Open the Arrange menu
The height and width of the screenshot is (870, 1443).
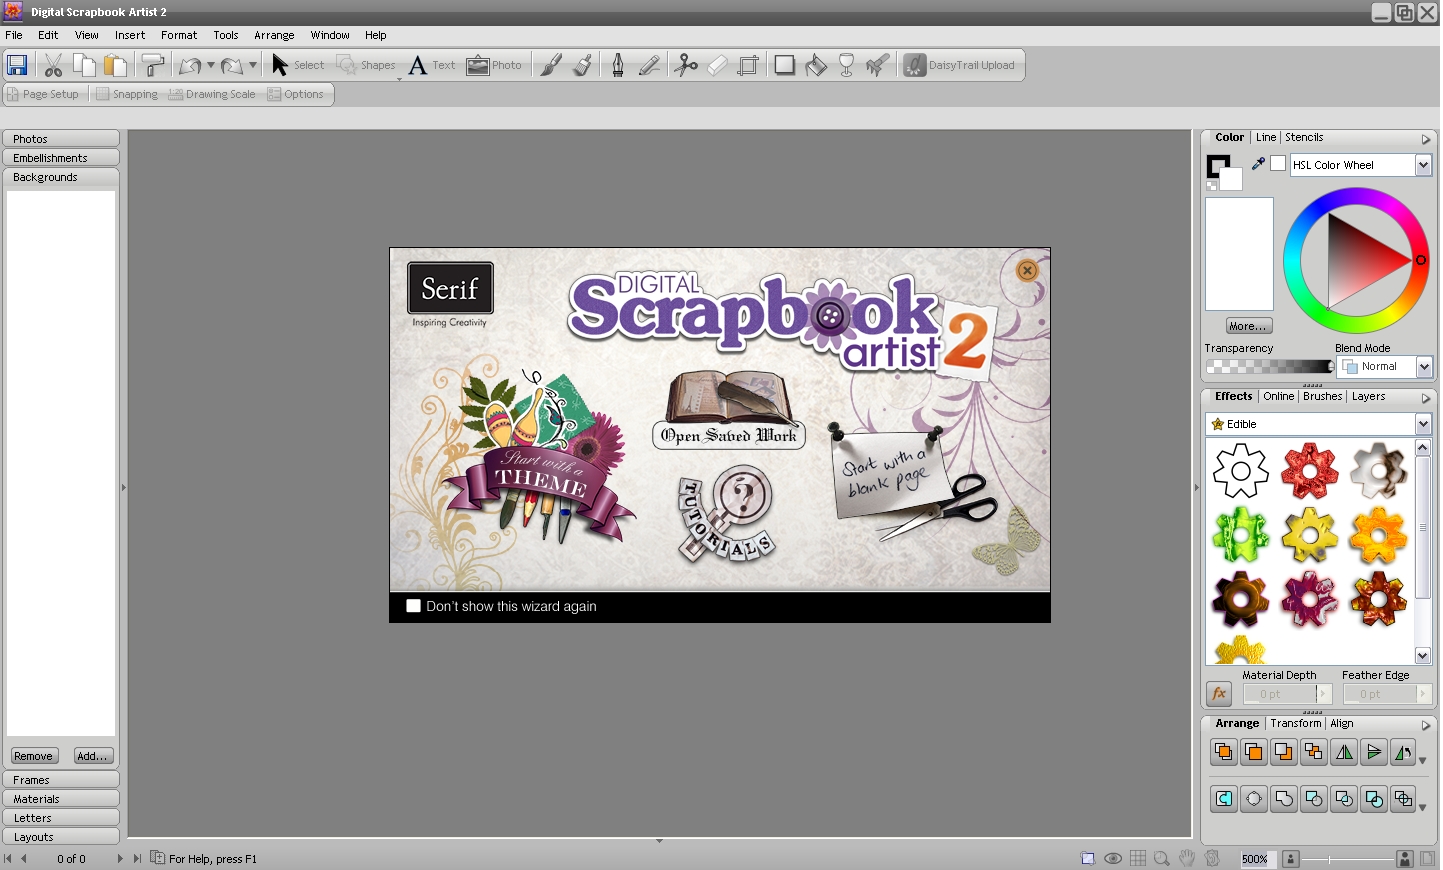[274, 35]
